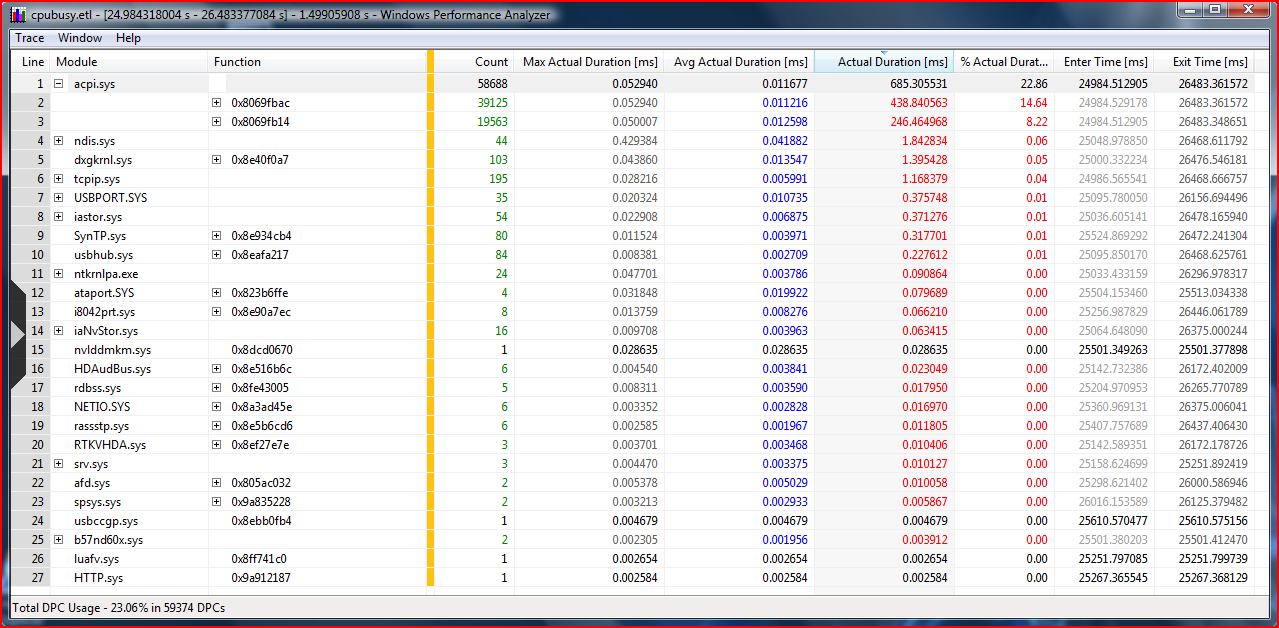Viewport: 1279px width, 628px height.
Task: Open the left side flyout arrow panel
Action: (17, 334)
